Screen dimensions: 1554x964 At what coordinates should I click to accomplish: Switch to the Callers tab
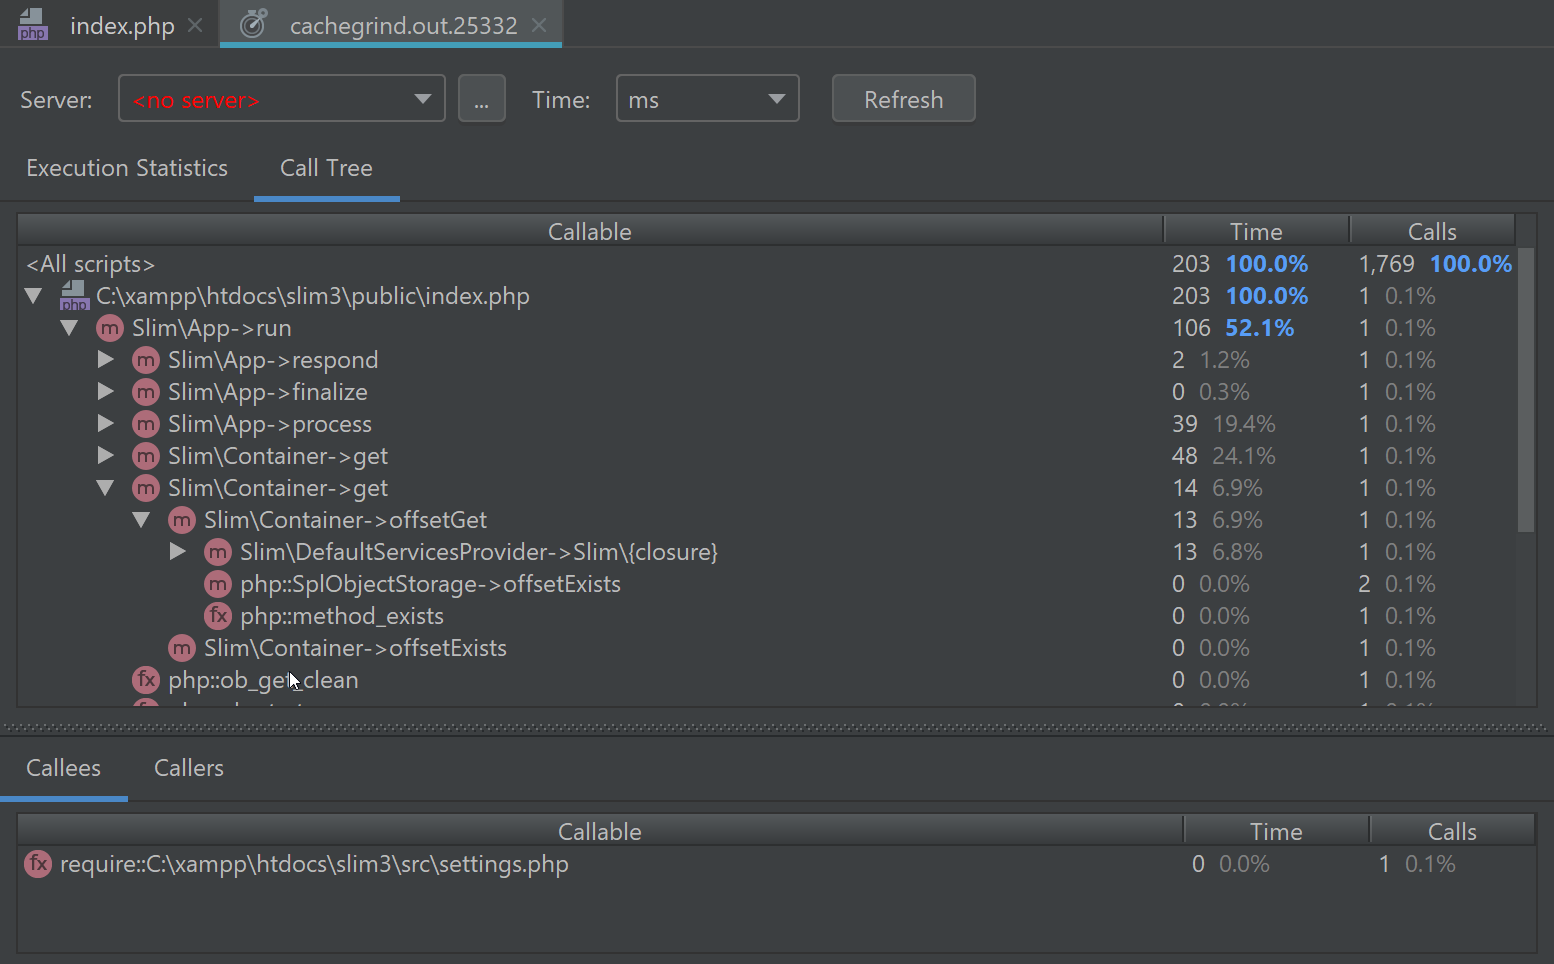[188, 768]
